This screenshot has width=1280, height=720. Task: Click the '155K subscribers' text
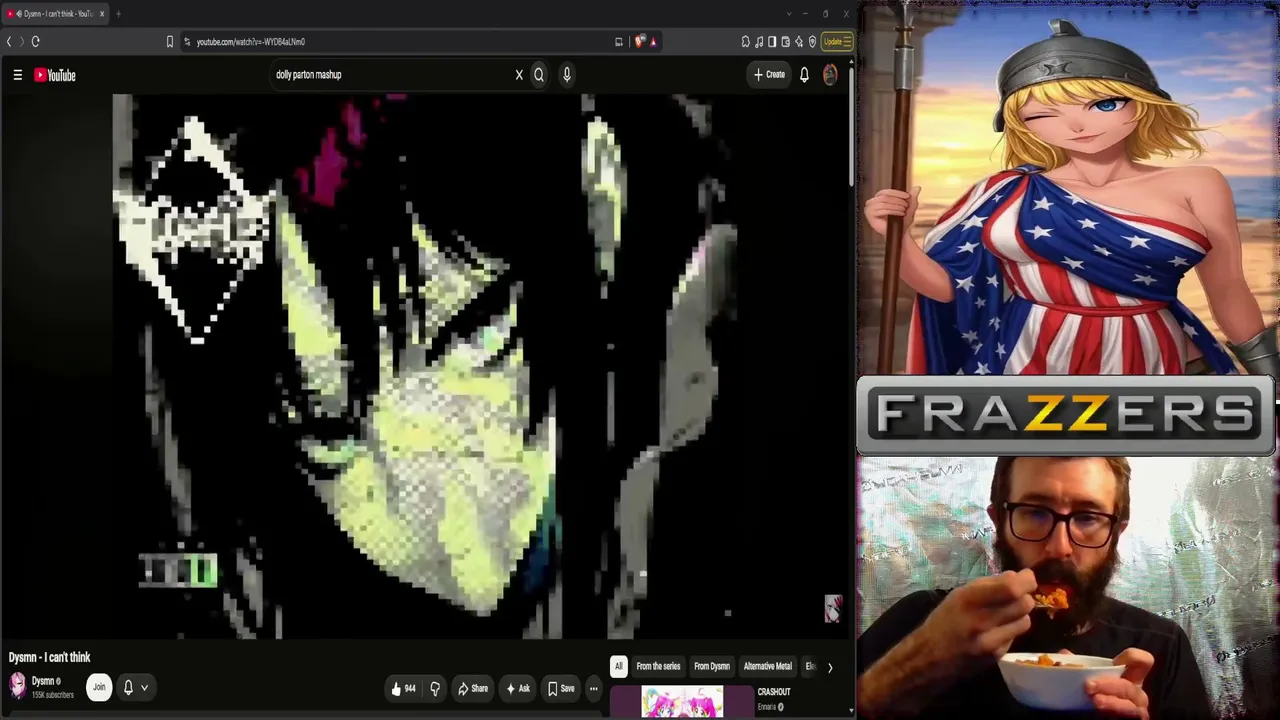(x=52, y=695)
